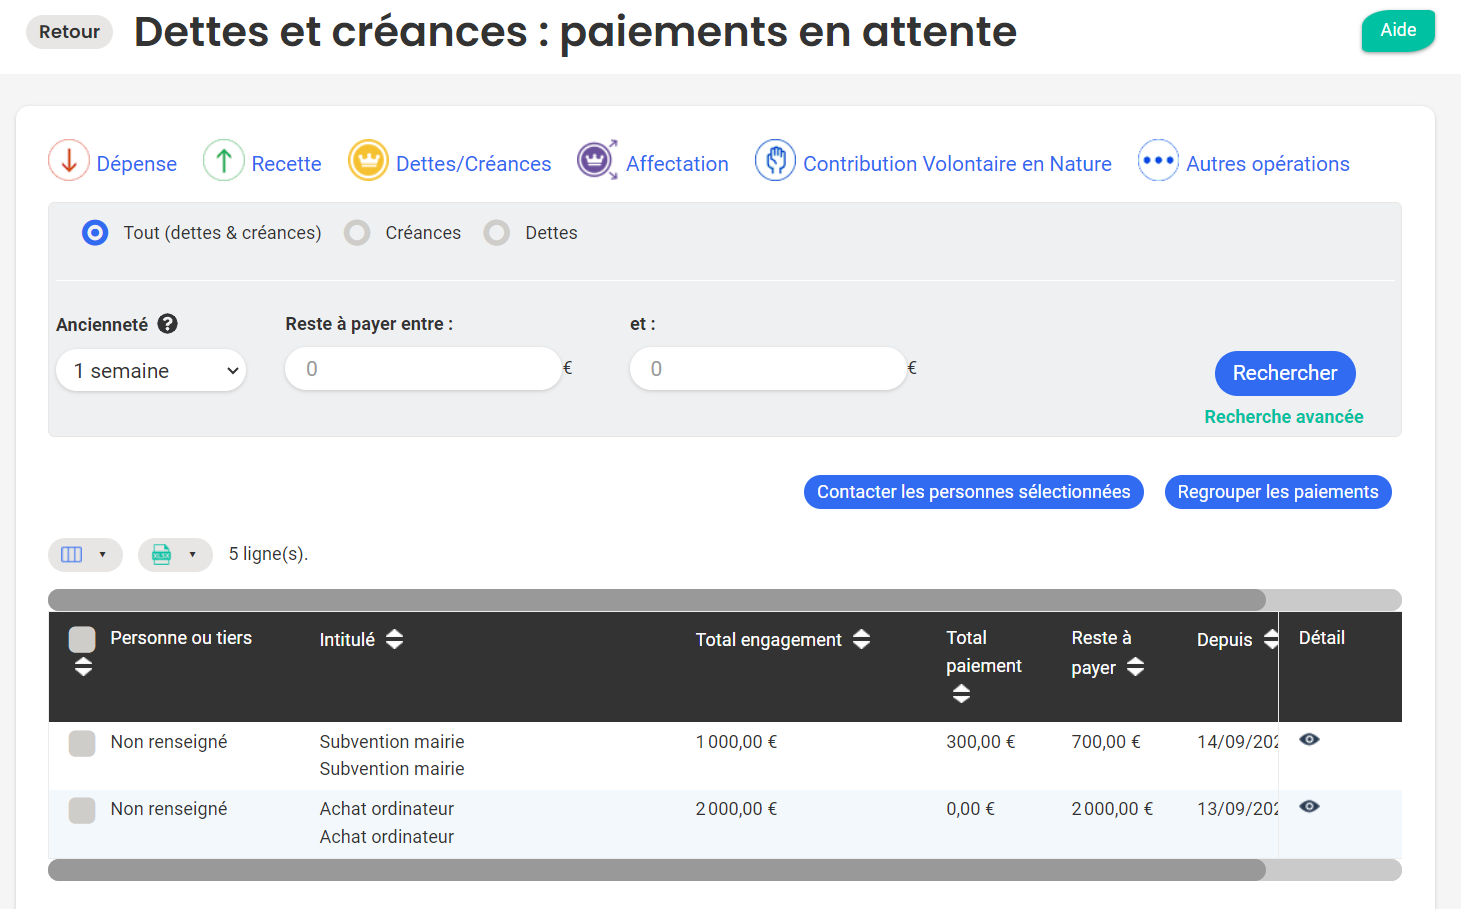1461x909 pixels.
Task: Open the Recherche avancée link
Action: [x=1283, y=417]
